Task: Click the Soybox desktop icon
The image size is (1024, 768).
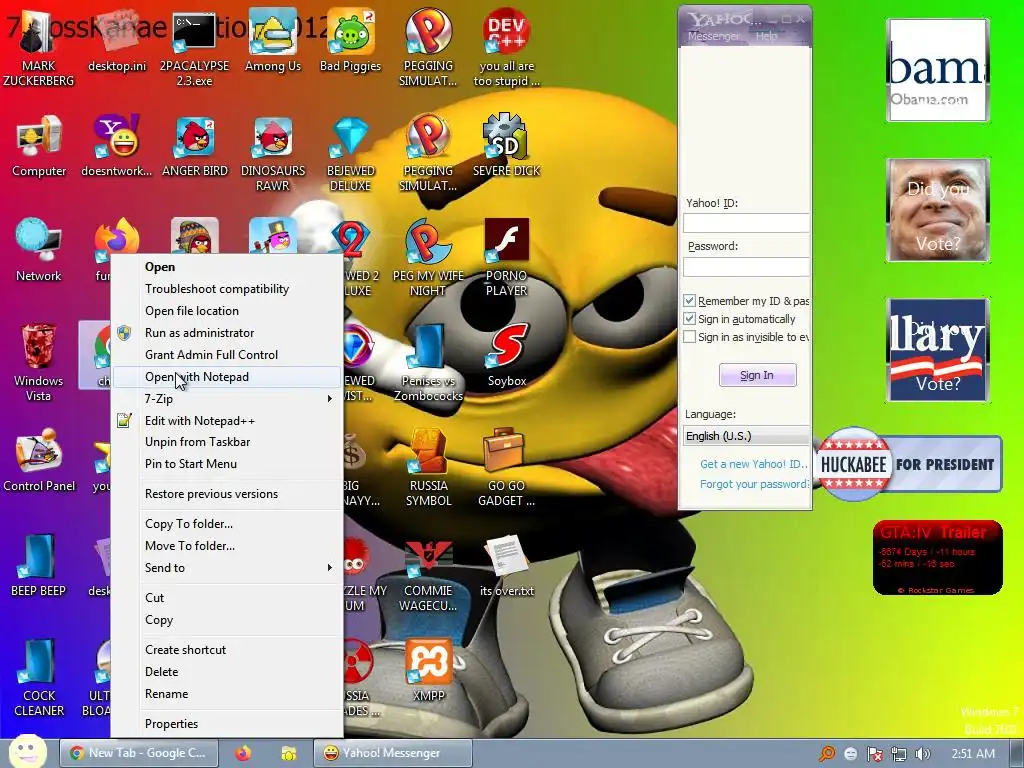Action: [x=506, y=356]
